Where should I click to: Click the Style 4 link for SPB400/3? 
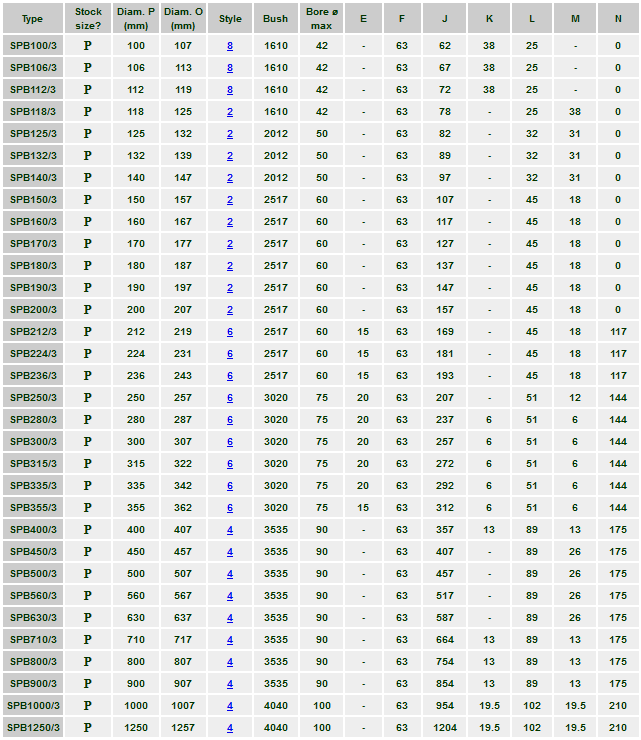coord(230,530)
